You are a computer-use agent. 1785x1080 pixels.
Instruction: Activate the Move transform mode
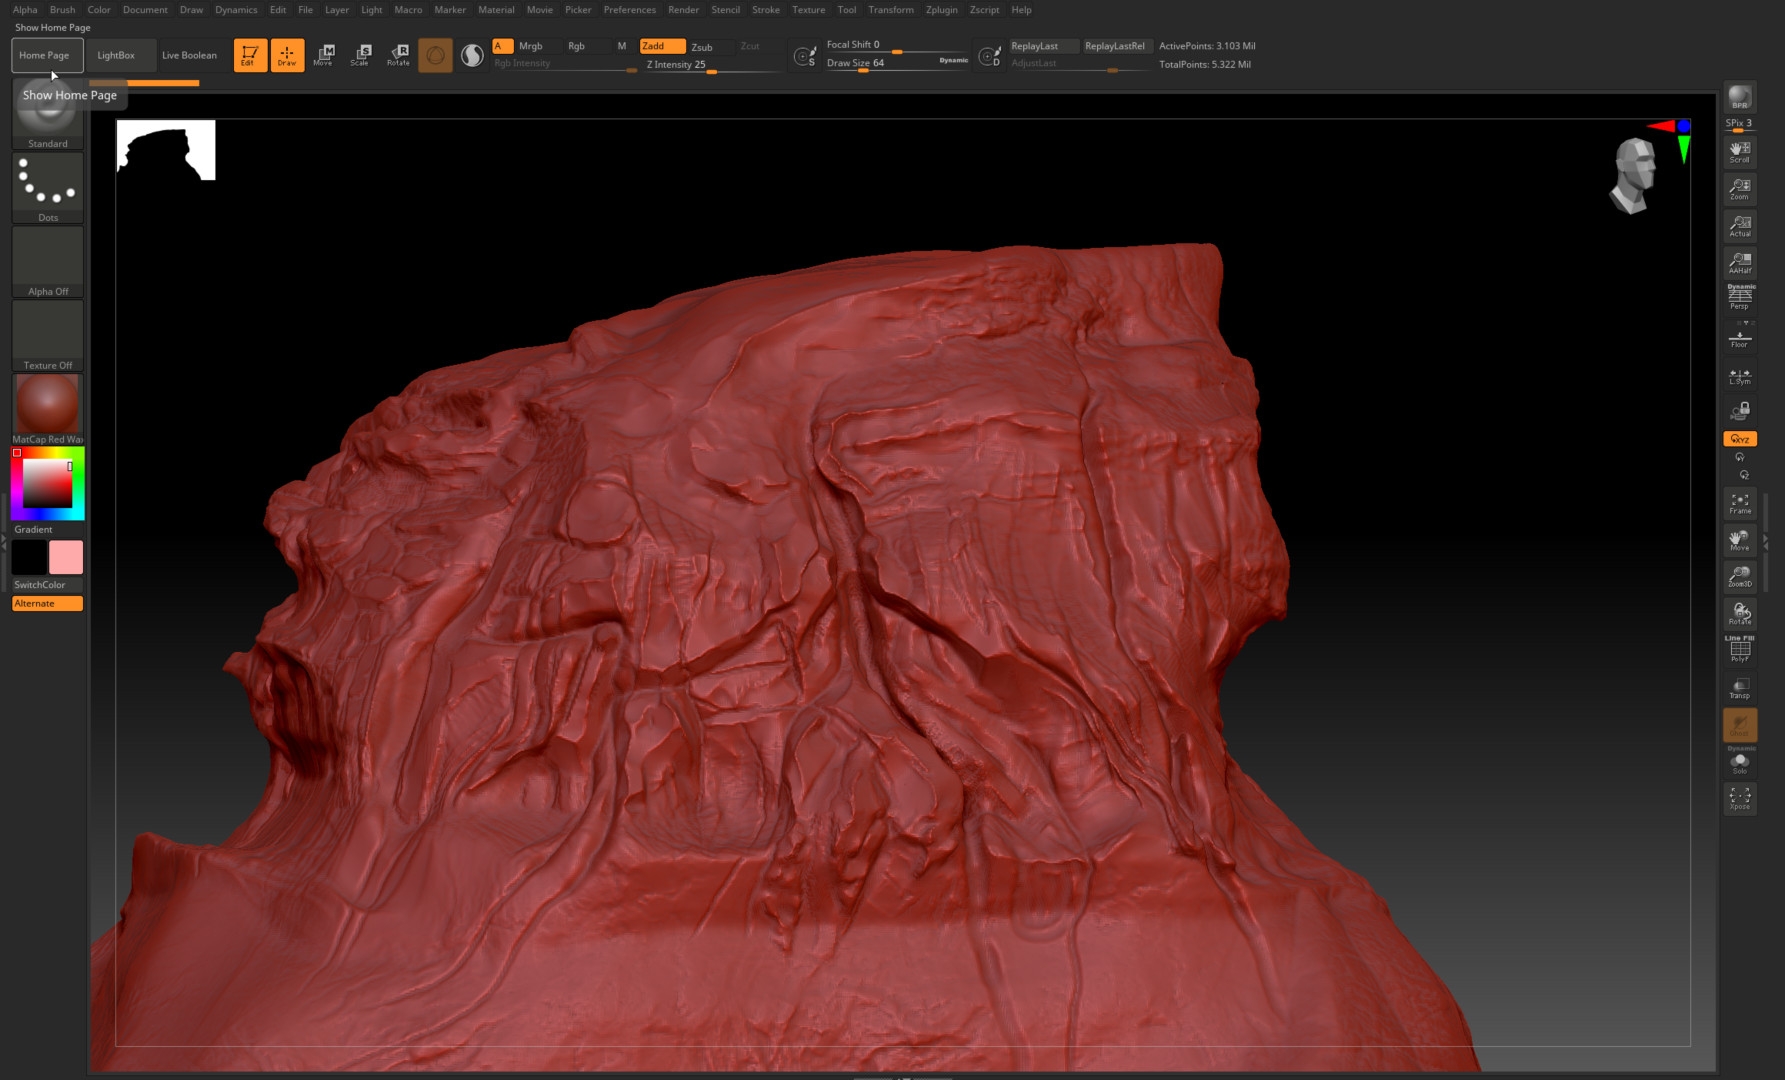coord(324,55)
